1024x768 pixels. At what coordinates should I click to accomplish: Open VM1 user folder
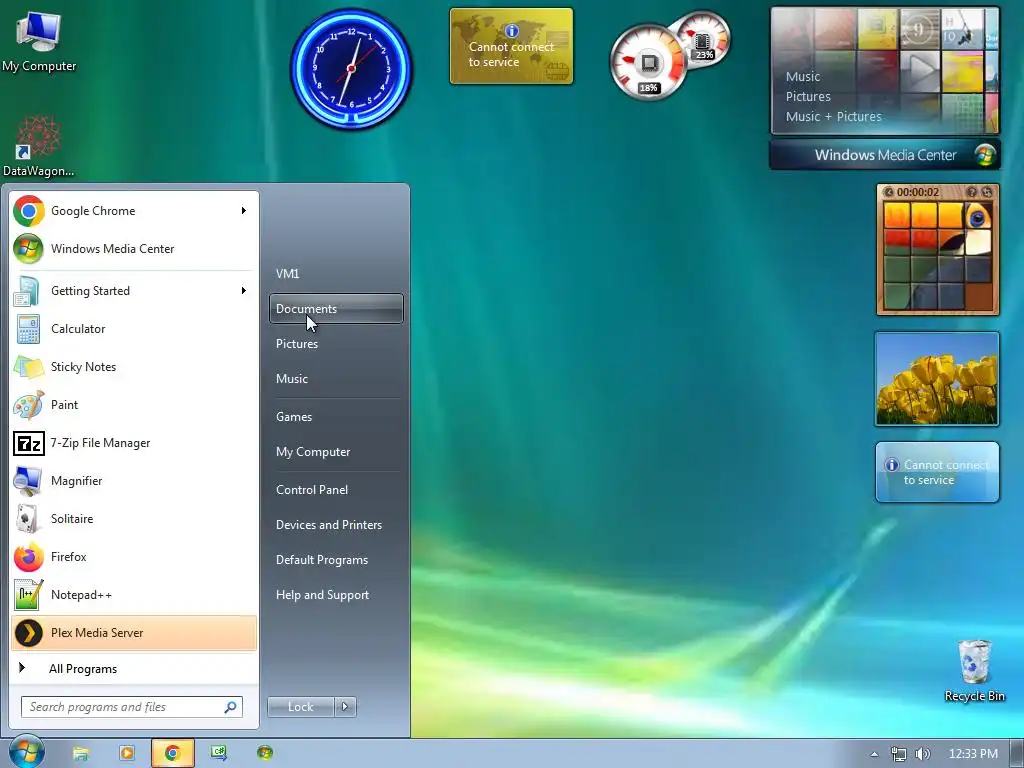pos(336,274)
